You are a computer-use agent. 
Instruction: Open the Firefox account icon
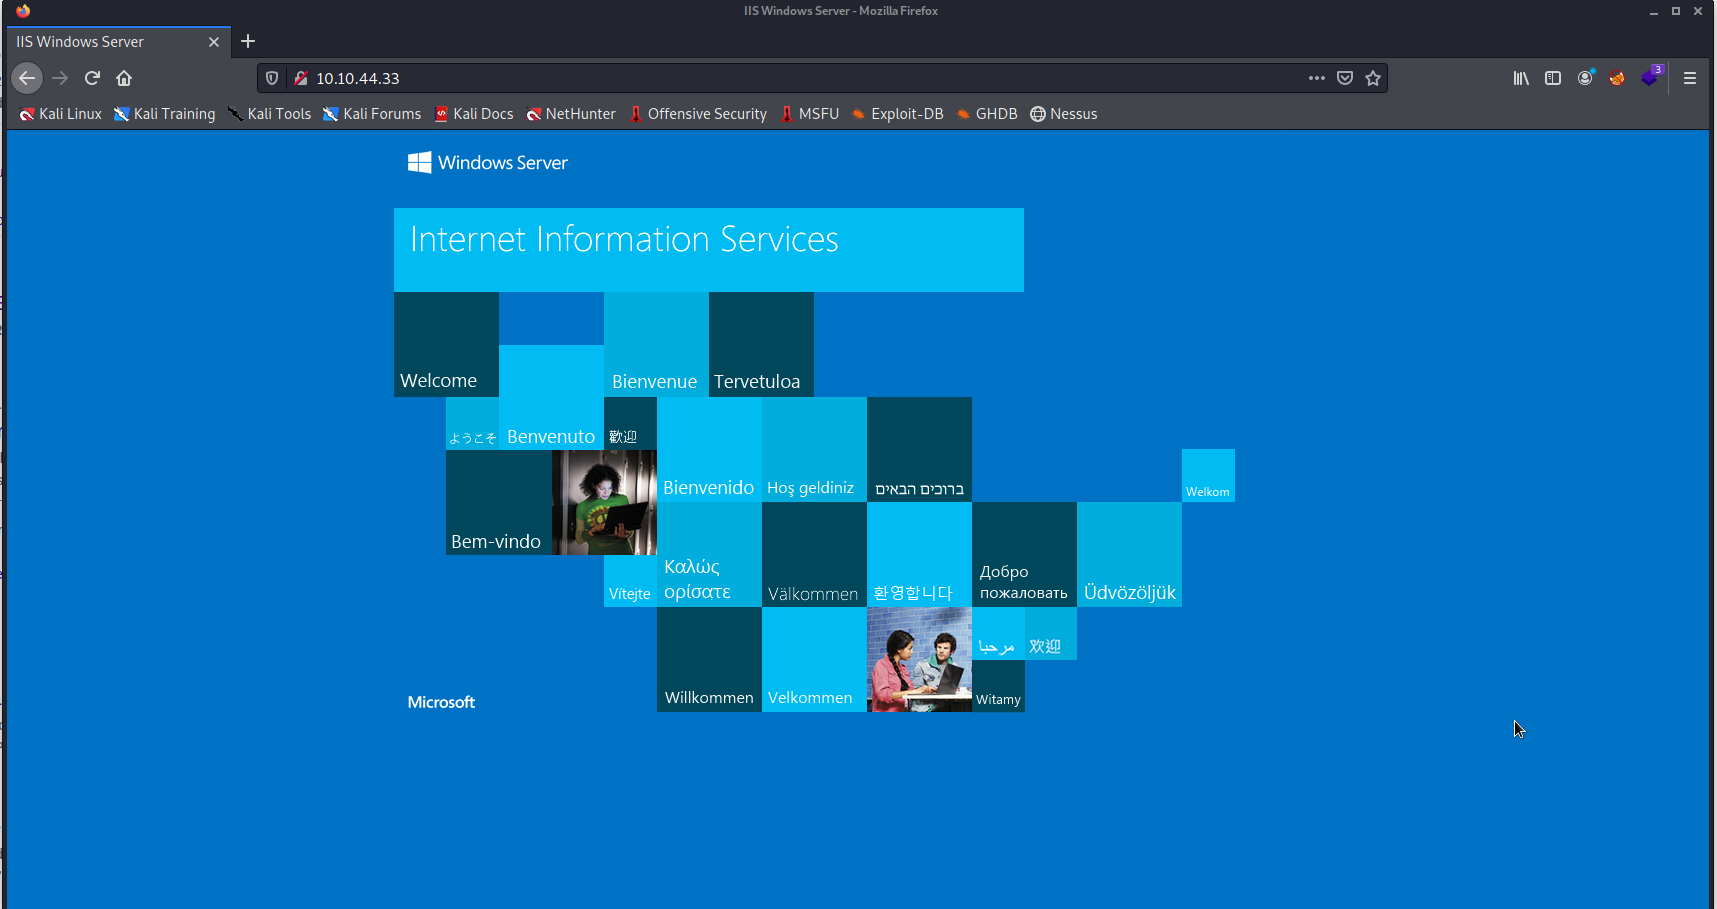point(1585,78)
